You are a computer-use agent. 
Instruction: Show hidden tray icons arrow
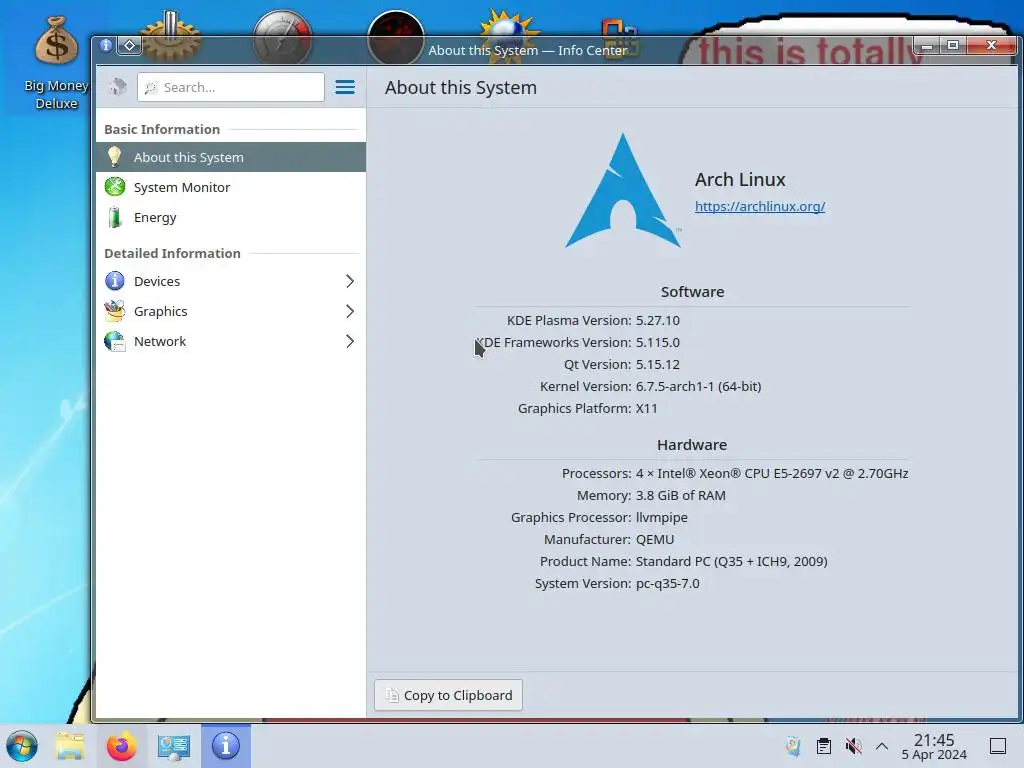coord(882,746)
